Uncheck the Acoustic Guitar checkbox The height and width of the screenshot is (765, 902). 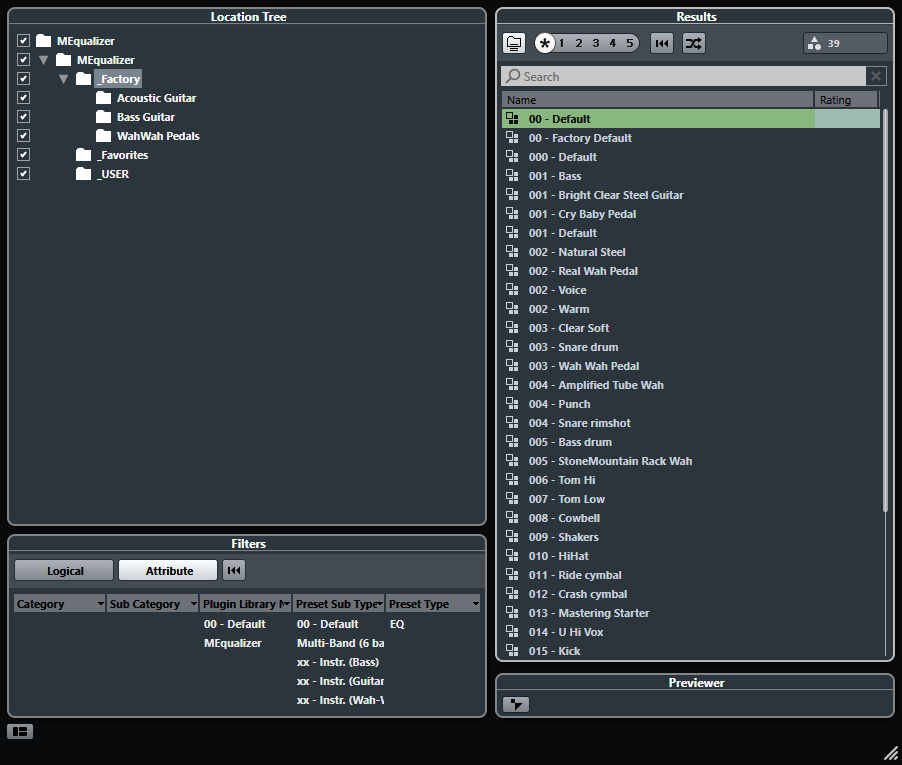click(23, 98)
